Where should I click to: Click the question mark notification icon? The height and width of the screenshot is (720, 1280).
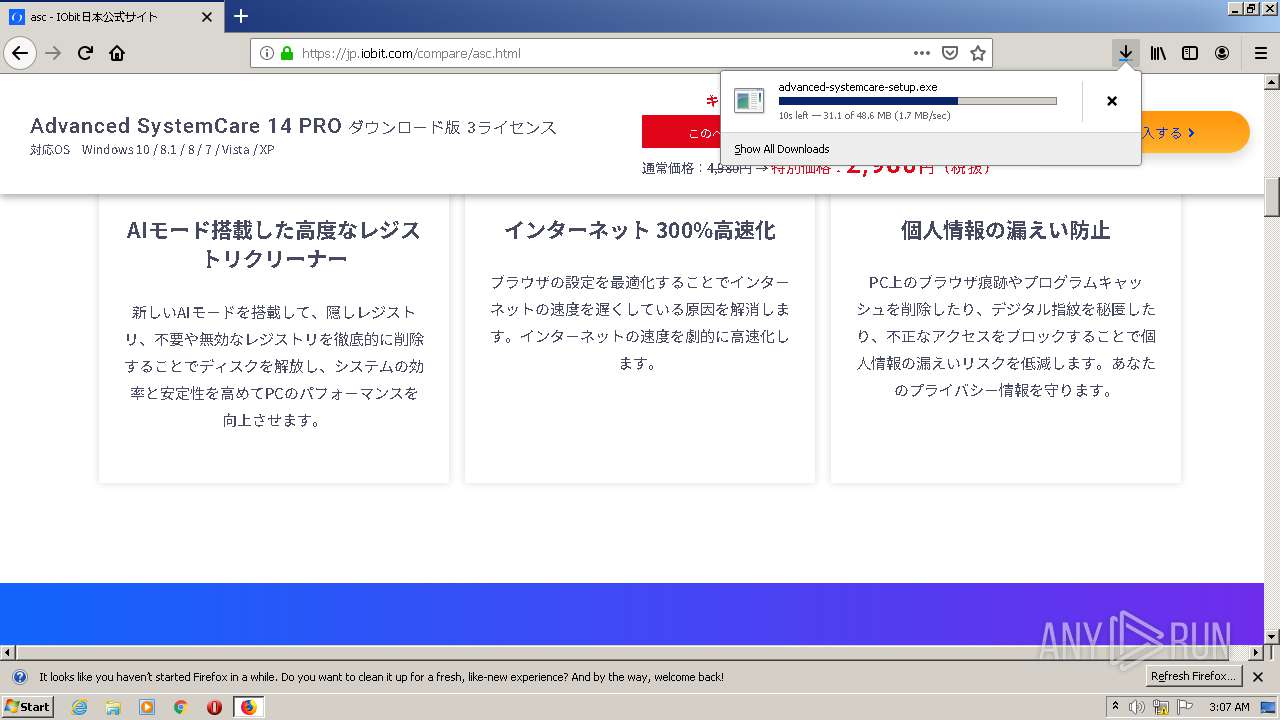tap(19, 677)
